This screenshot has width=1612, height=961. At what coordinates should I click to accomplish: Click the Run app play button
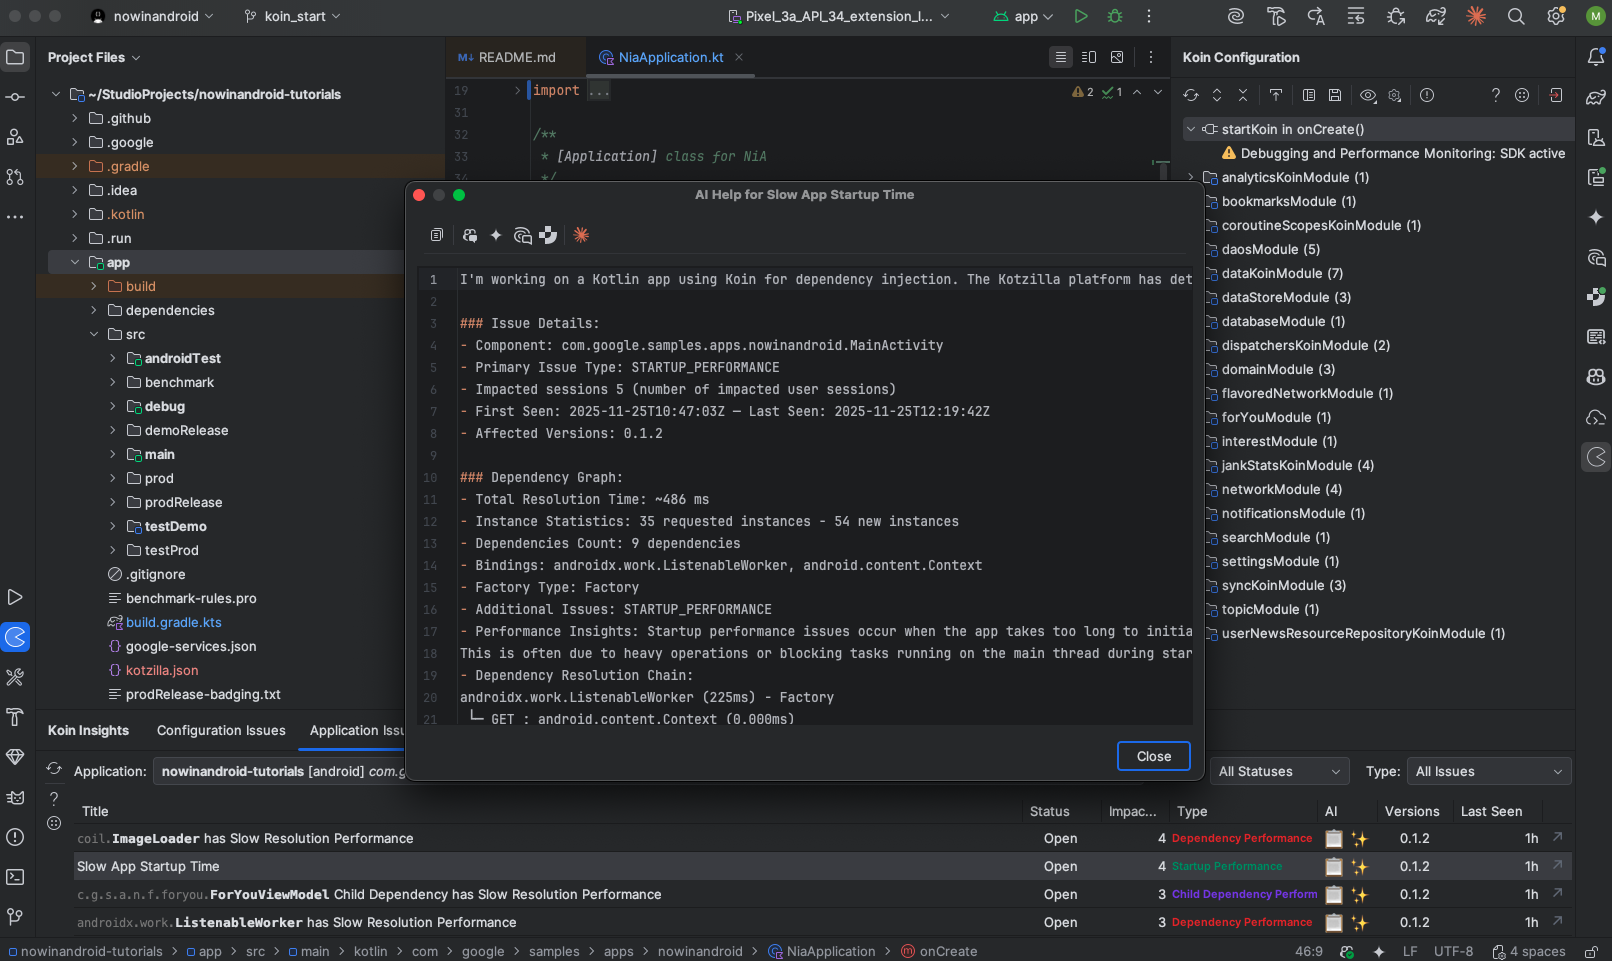click(x=1080, y=16)
